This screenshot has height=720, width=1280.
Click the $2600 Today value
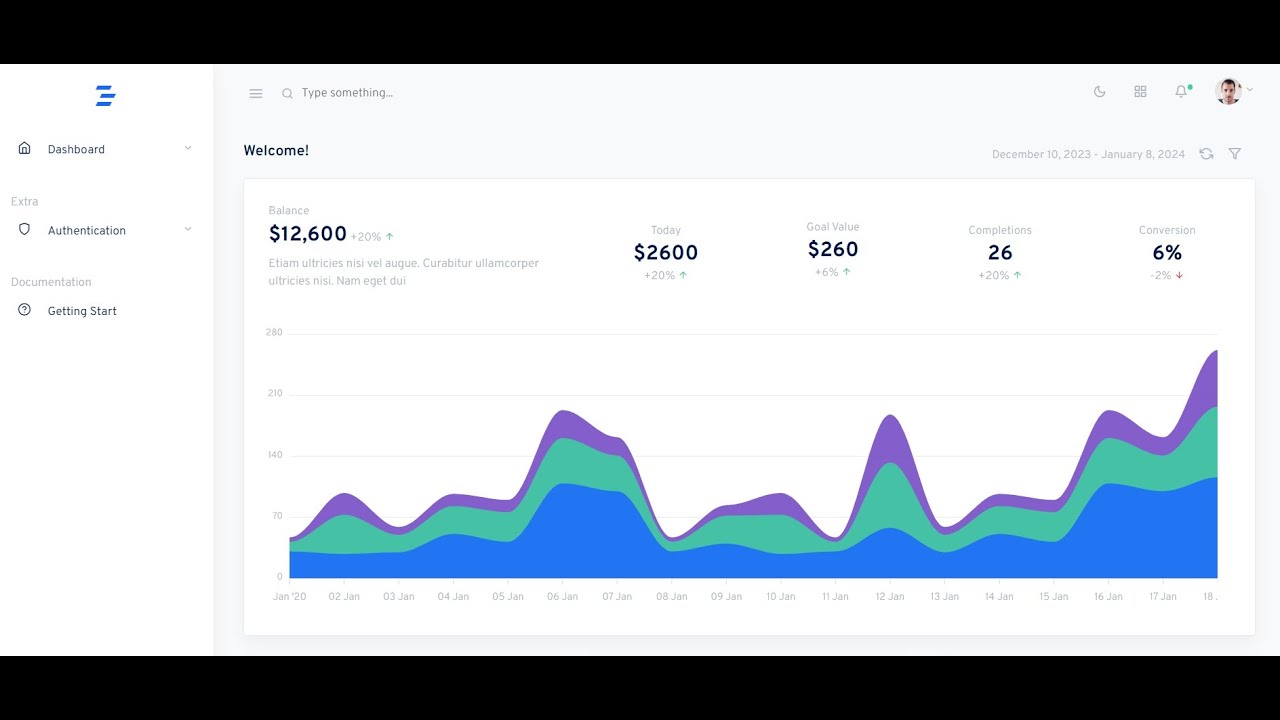pyautogui.click(x=666, y=253)
